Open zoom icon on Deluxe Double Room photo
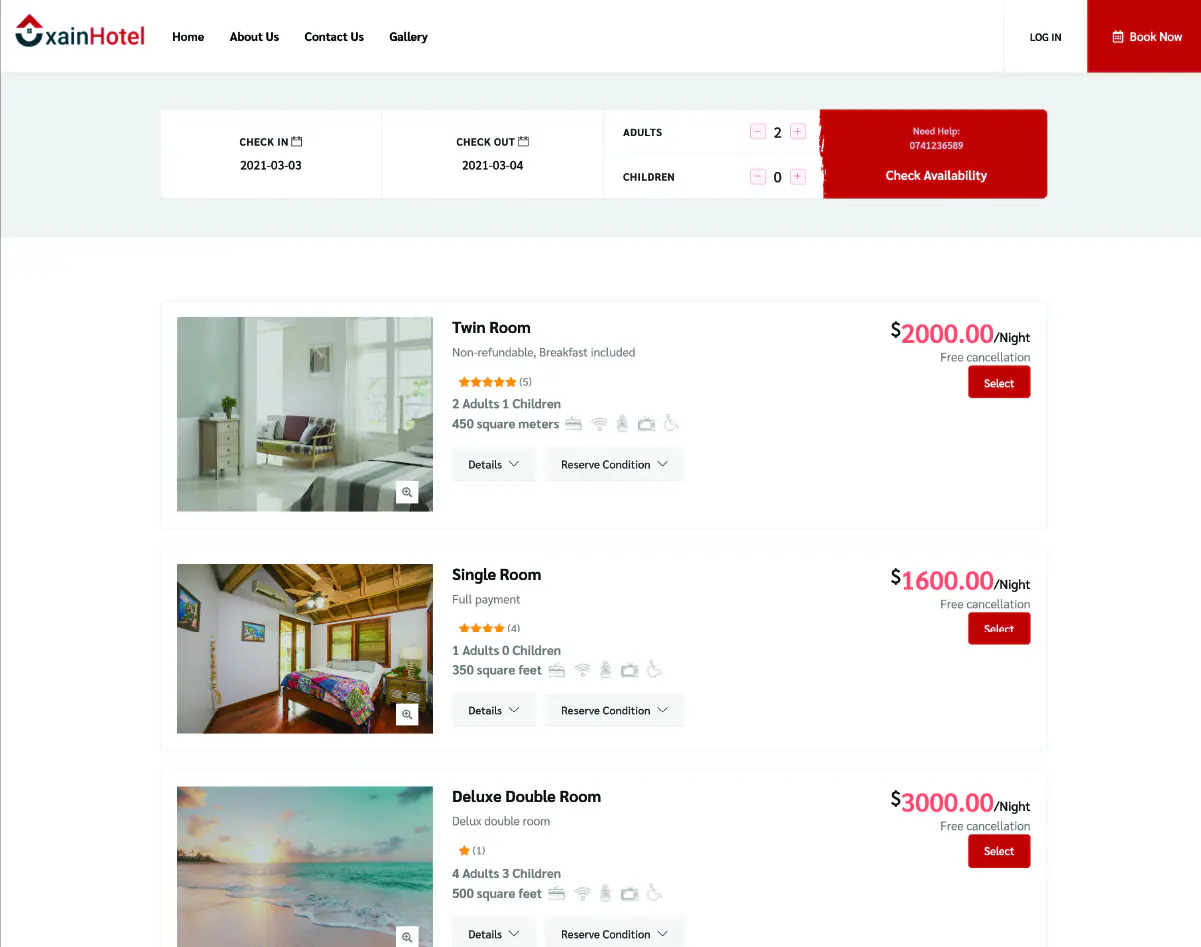 pyautogui.click(x=407, y=937)
